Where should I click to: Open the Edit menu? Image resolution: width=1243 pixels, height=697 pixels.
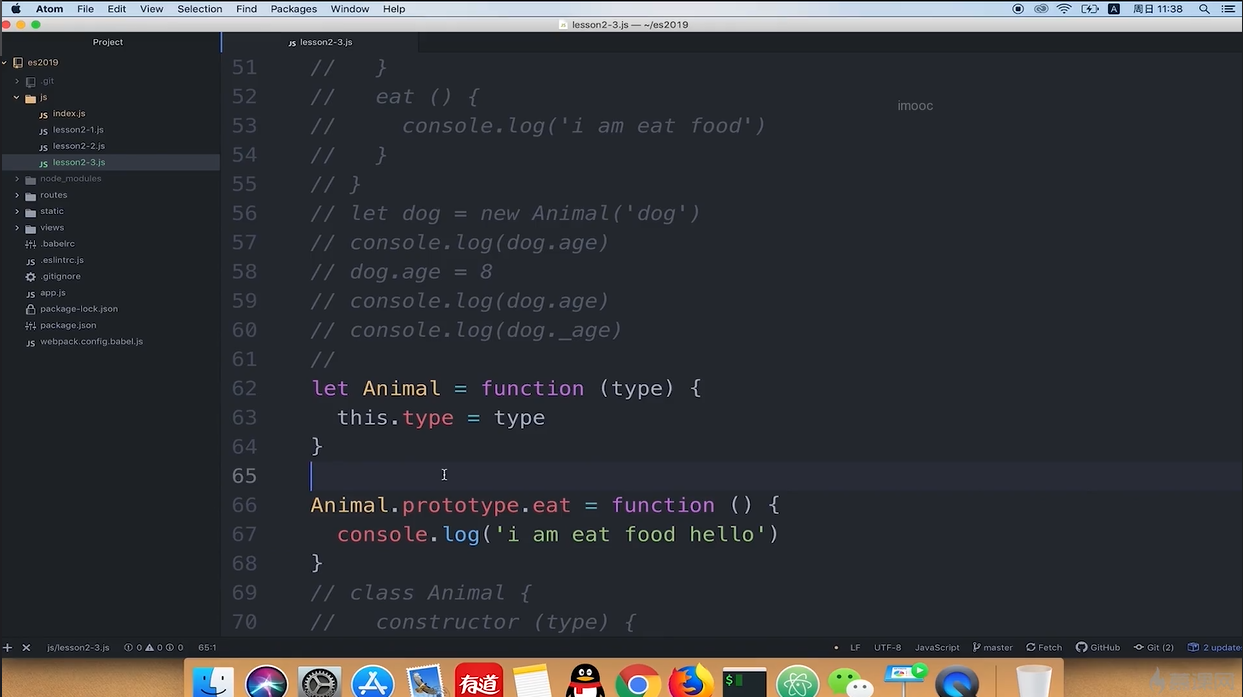click(117, 9)
